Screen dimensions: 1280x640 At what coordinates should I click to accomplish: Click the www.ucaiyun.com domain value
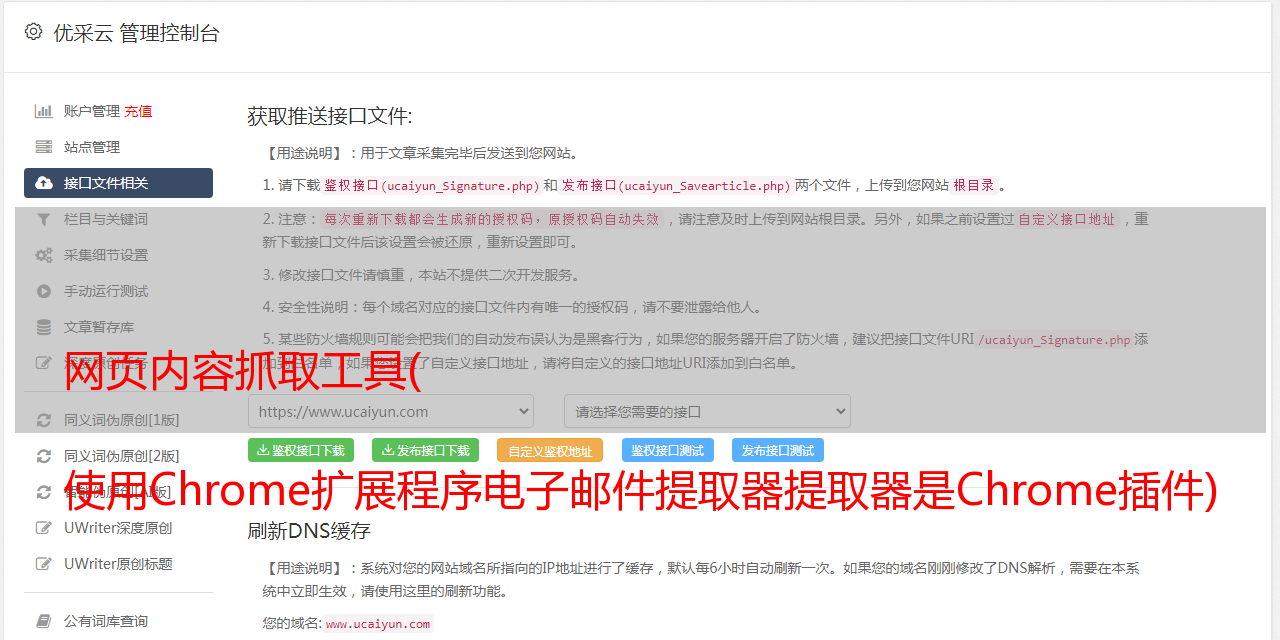point(378,624)
